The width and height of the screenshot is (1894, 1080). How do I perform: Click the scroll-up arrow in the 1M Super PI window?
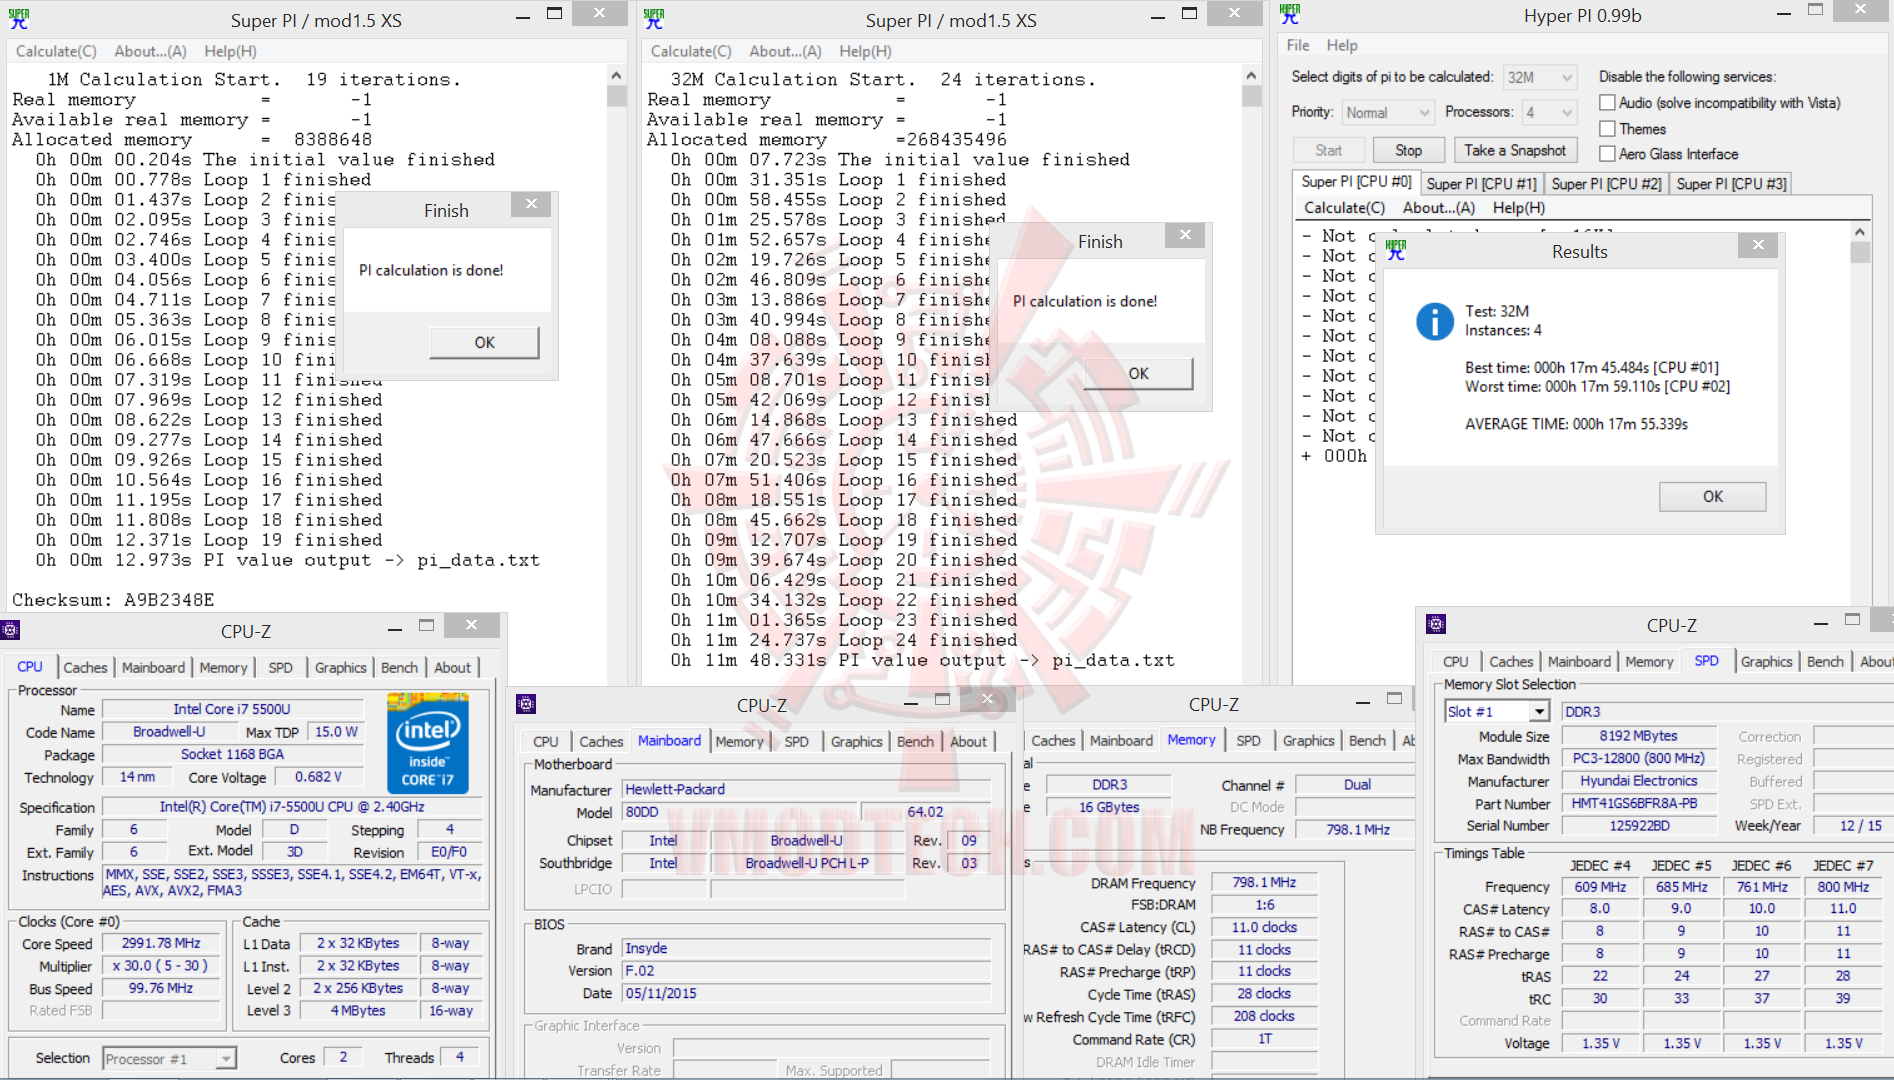[x=616, y=76]
